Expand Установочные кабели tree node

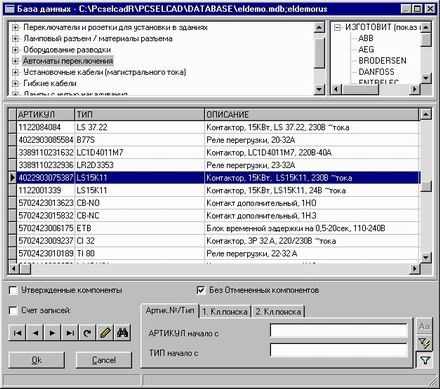pyautogui.click(x=15, y=72)
